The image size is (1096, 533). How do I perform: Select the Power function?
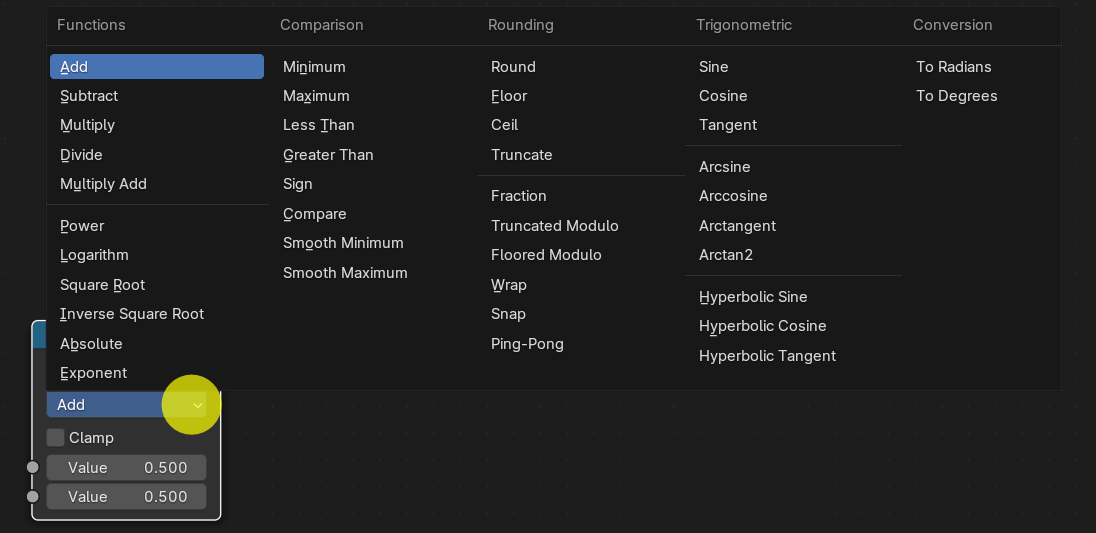click(82, 226)
